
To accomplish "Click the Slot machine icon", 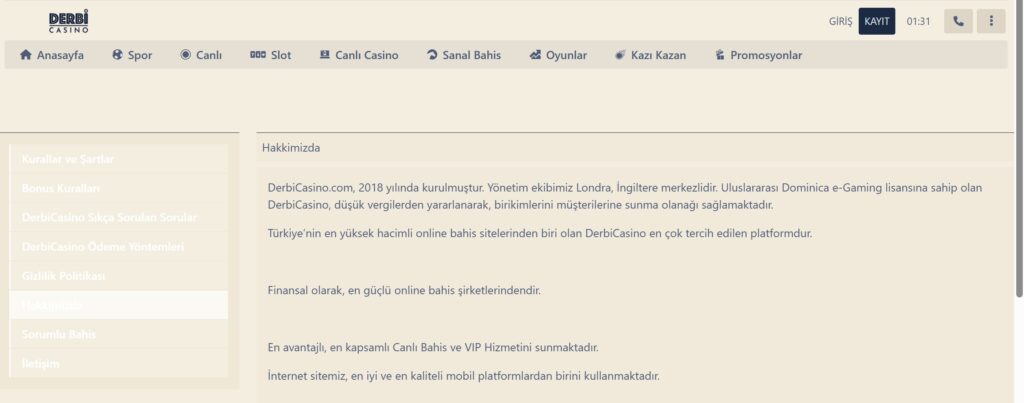I will (x=258, y=55).
